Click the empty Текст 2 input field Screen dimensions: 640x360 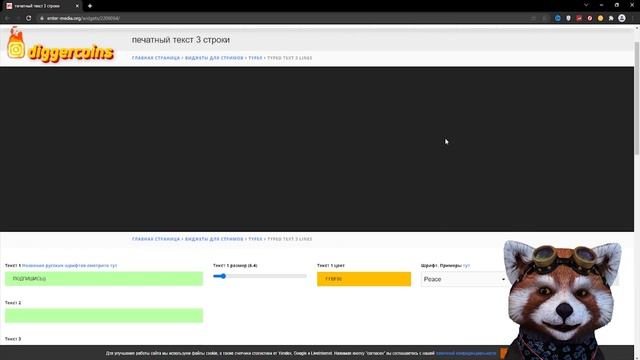coord(104,316)
